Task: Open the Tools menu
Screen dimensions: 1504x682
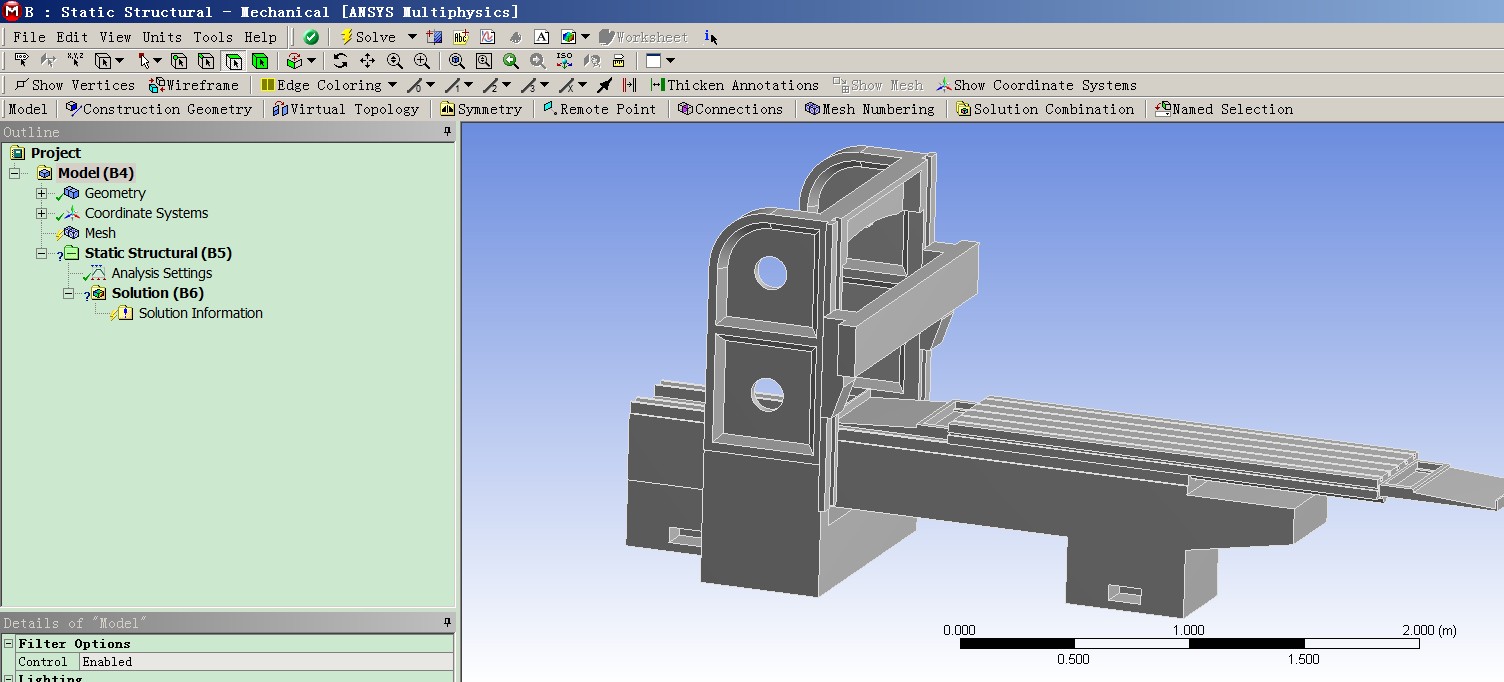Action: click(x=213, y=37)
